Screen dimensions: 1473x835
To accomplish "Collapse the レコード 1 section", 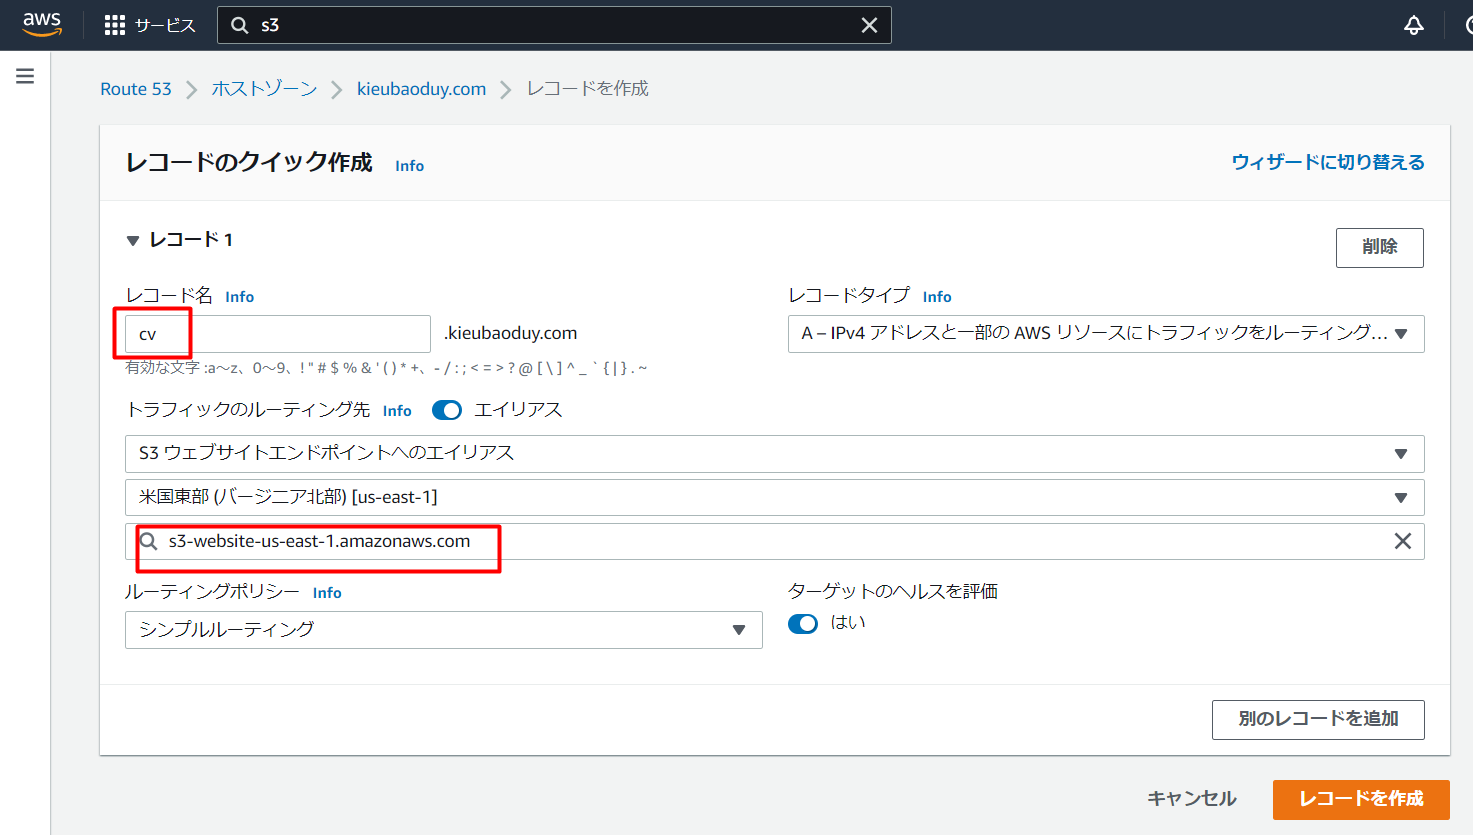I will point(133,240).
